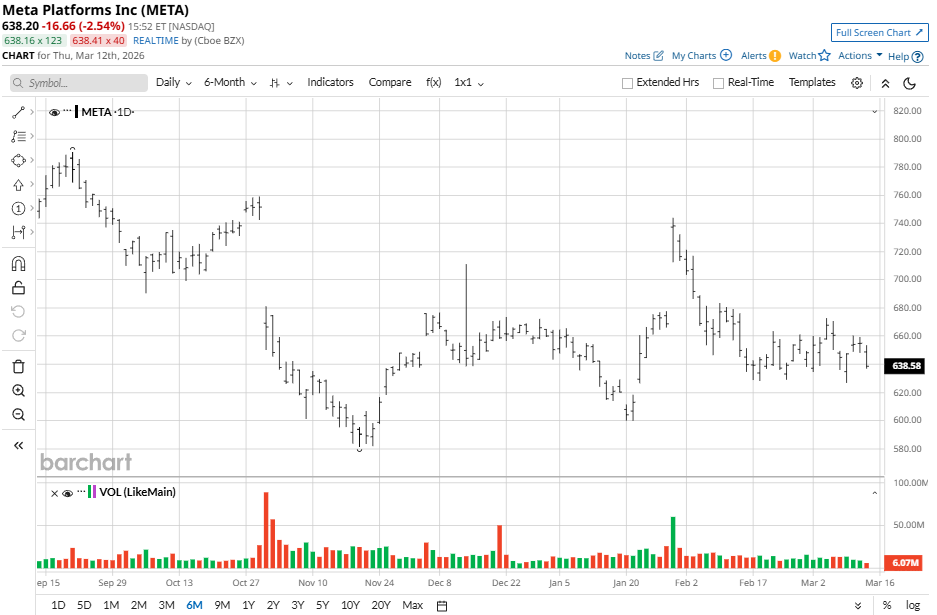
Task: Collapse the main chart pane chevron
Action: click(874, 112)
